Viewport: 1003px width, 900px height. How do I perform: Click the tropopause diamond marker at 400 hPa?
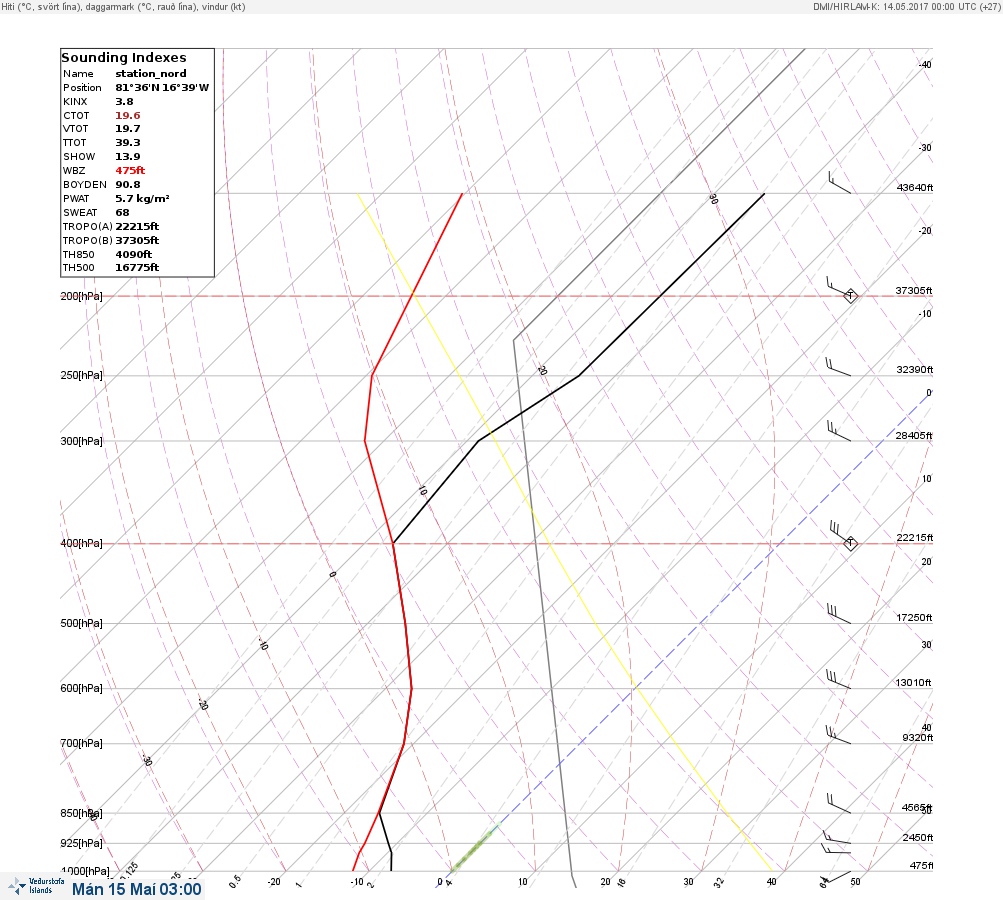point(850,543)
